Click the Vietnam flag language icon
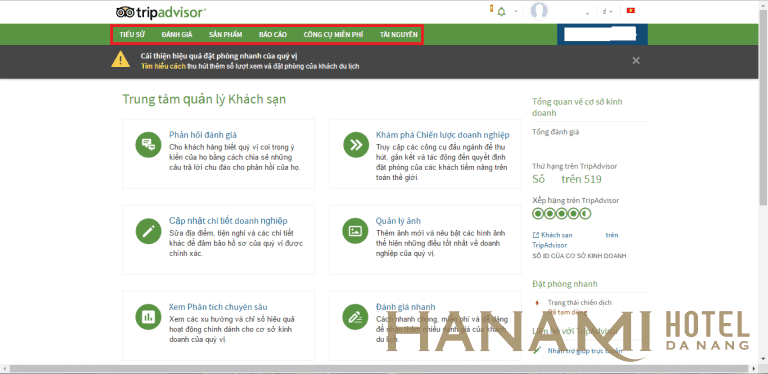768x374 pixels. [x=631, y=10]
